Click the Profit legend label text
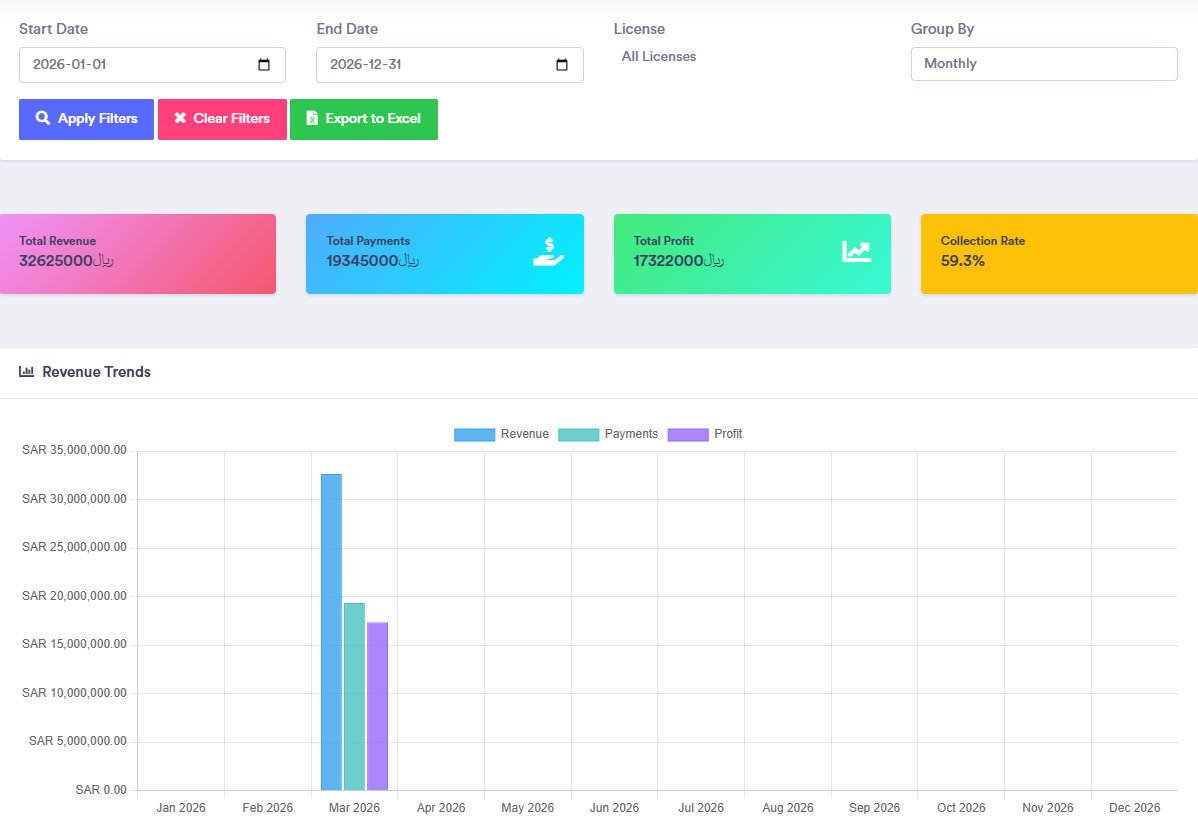This screenshot has height=829, width=1198. click(728, 434)
